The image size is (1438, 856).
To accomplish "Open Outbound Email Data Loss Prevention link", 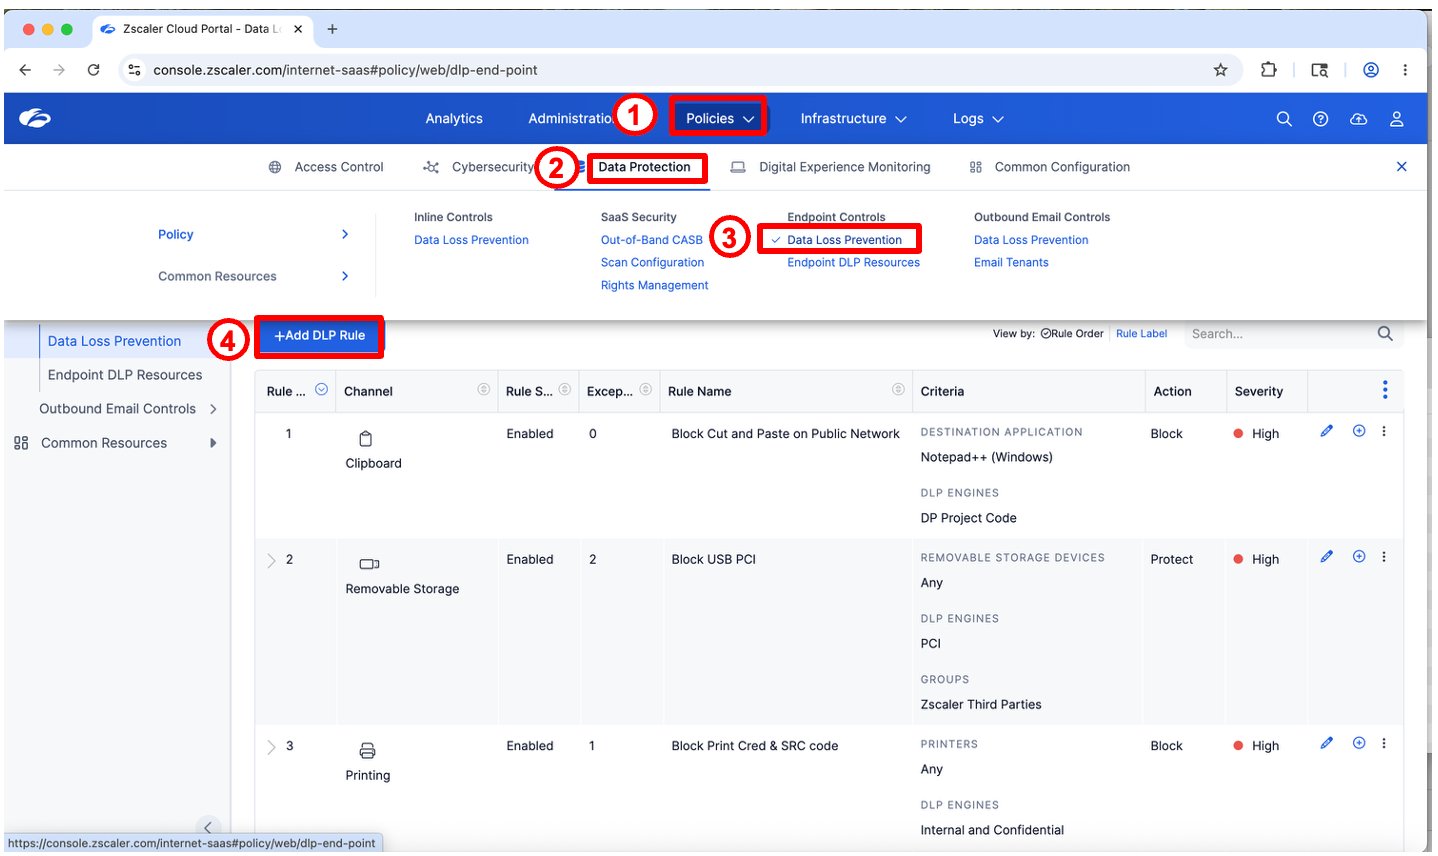I will (1031, 240).
